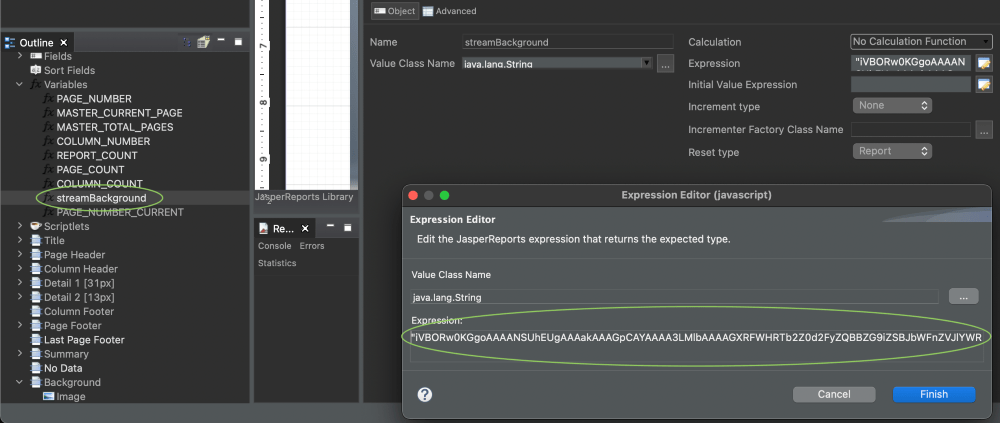Screen dimensions: 1000x423
Task: Select the Image element under Background
Action: tap(70, 397)
